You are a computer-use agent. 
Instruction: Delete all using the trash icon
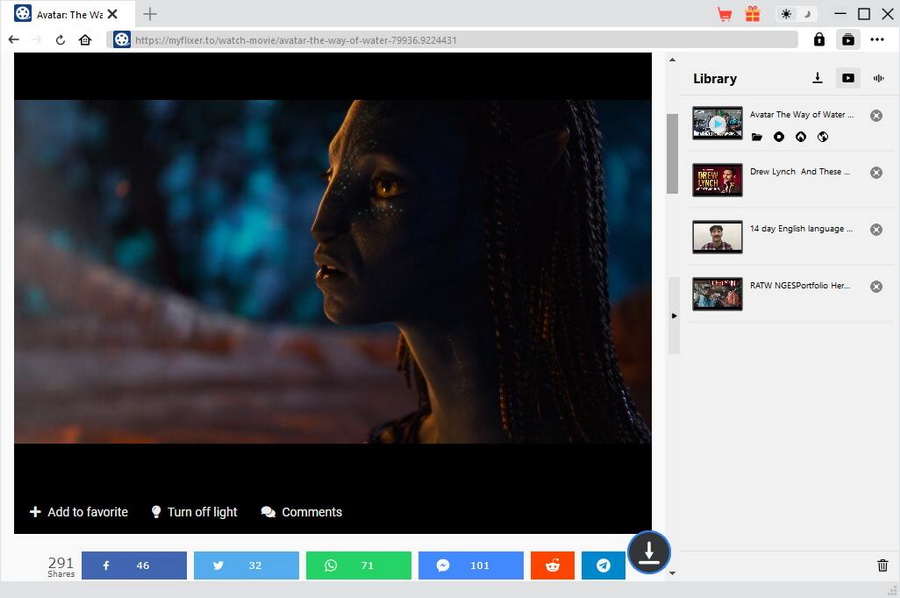coord(882,565)
